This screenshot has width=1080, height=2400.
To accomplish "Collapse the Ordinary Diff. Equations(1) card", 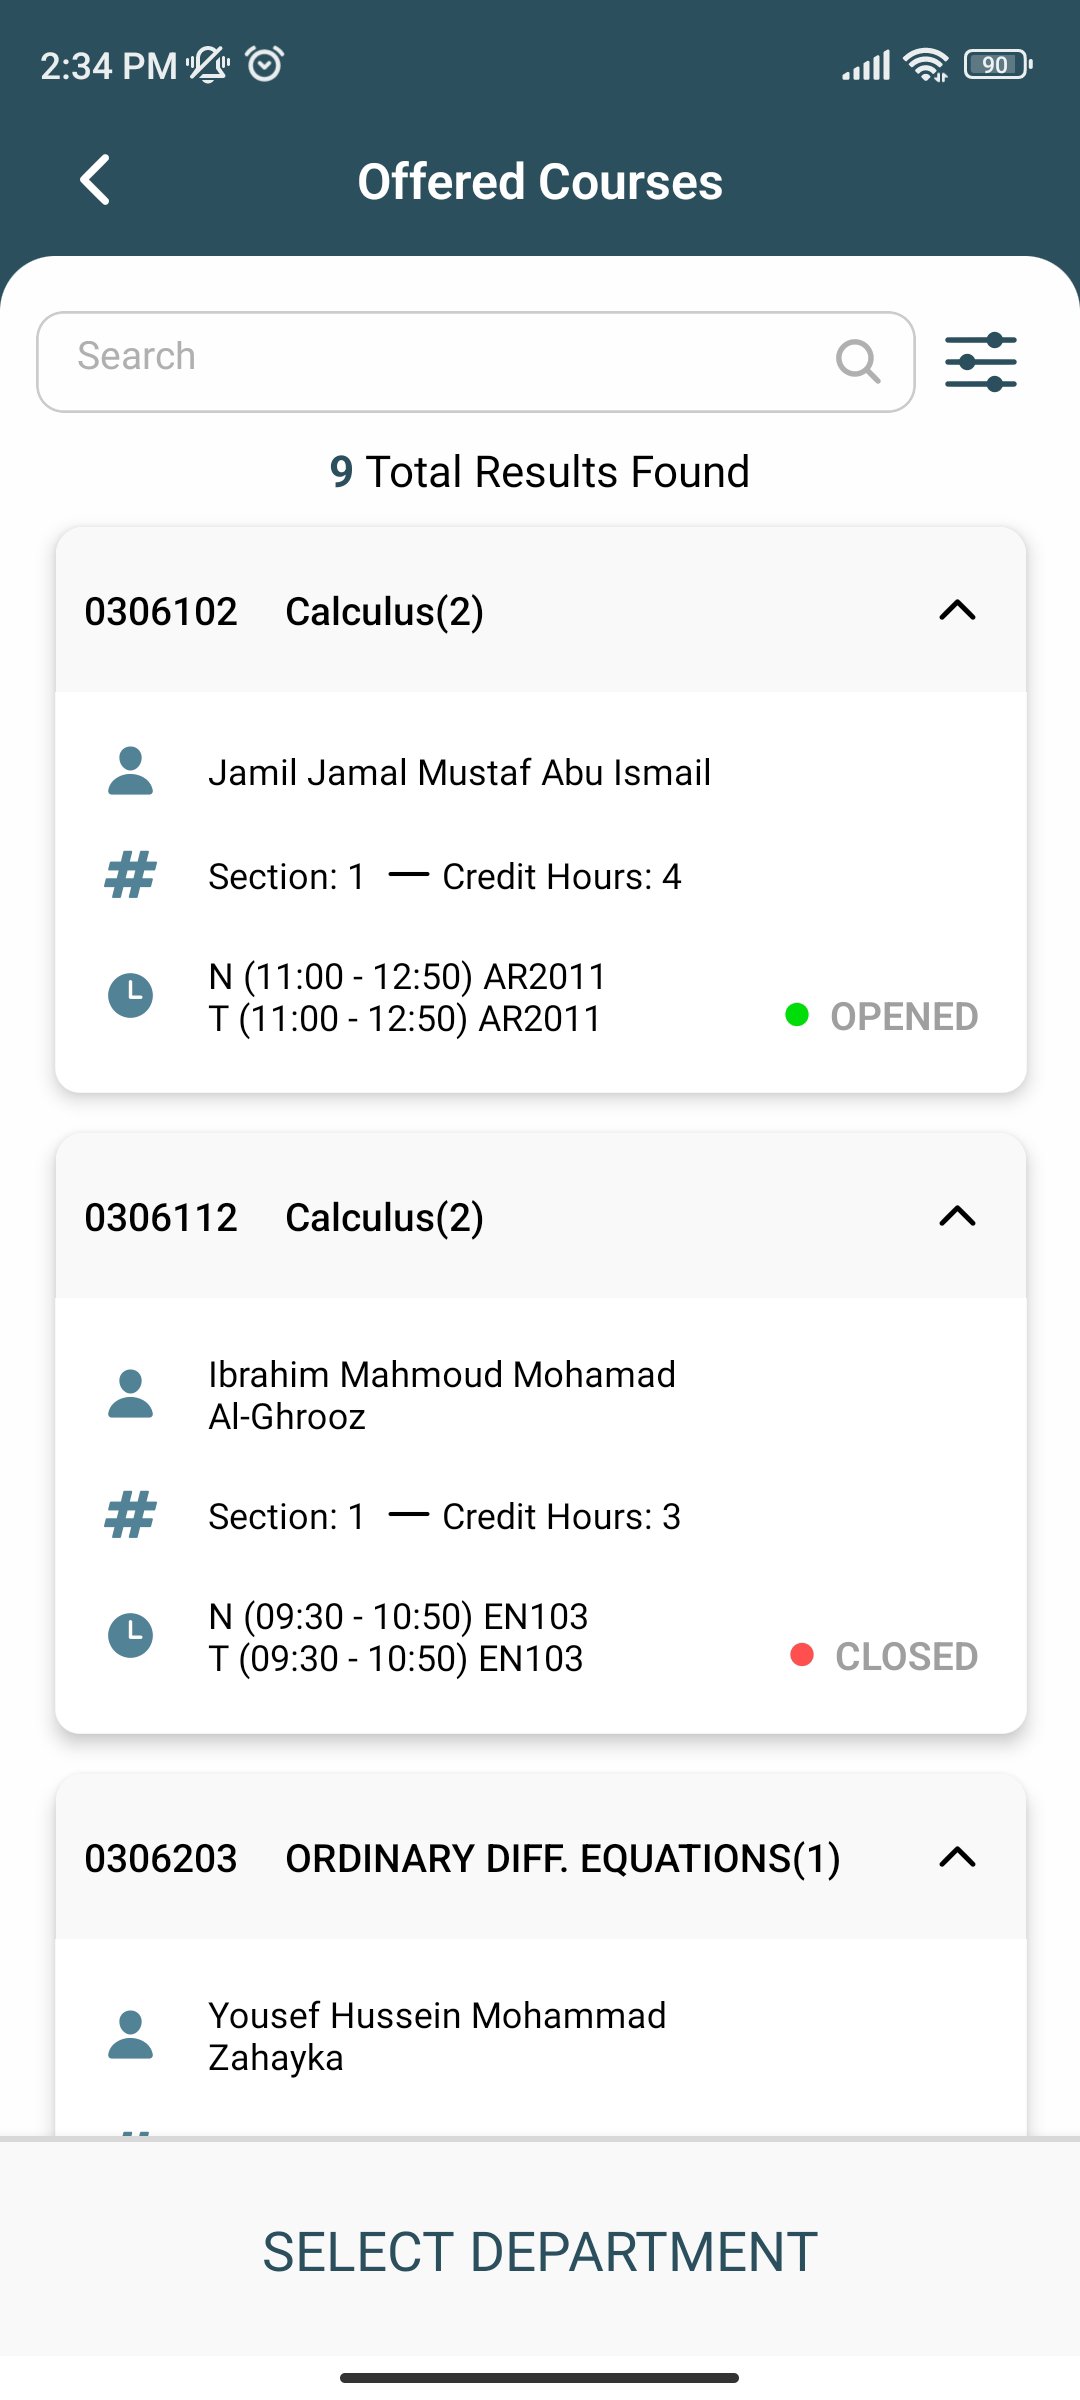I will pos(957,1857).
